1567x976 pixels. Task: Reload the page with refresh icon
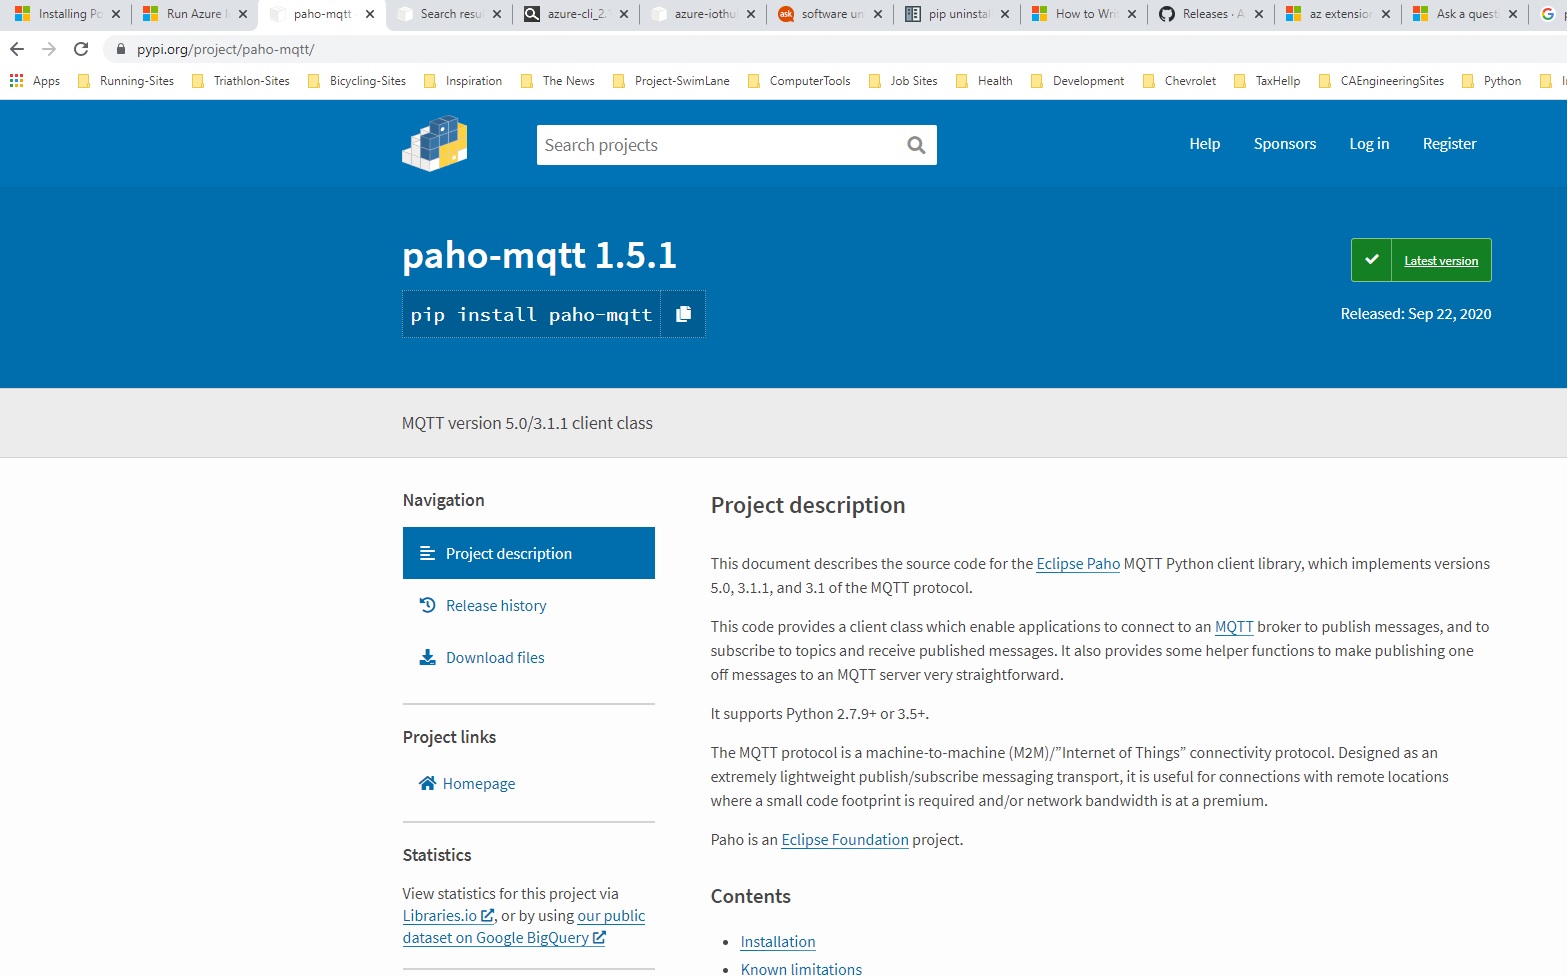point(81,49)
